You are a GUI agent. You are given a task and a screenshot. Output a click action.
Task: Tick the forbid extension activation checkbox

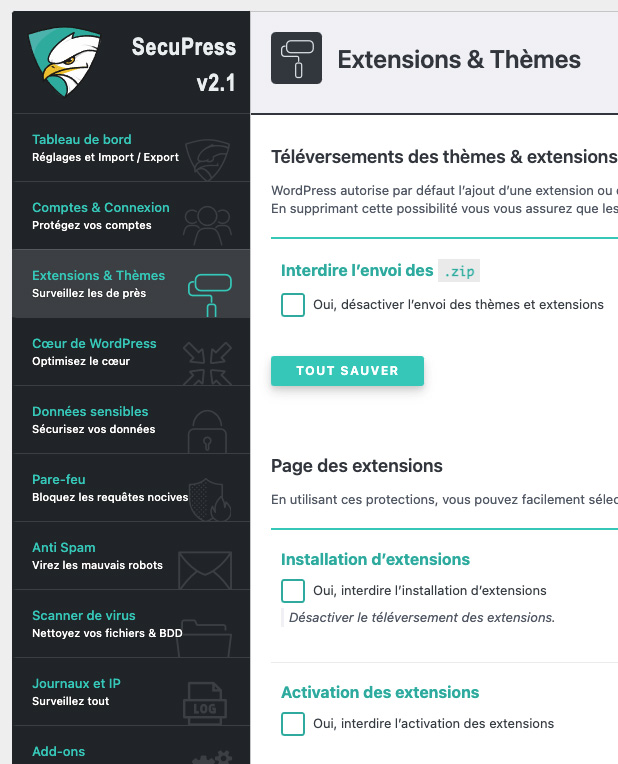(293, 724)
